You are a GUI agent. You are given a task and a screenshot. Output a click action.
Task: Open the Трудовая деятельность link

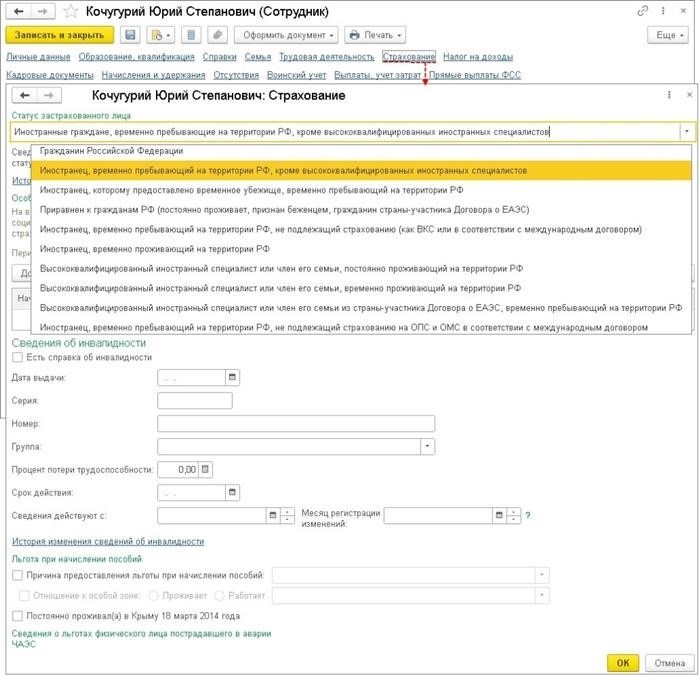point(327,57)
